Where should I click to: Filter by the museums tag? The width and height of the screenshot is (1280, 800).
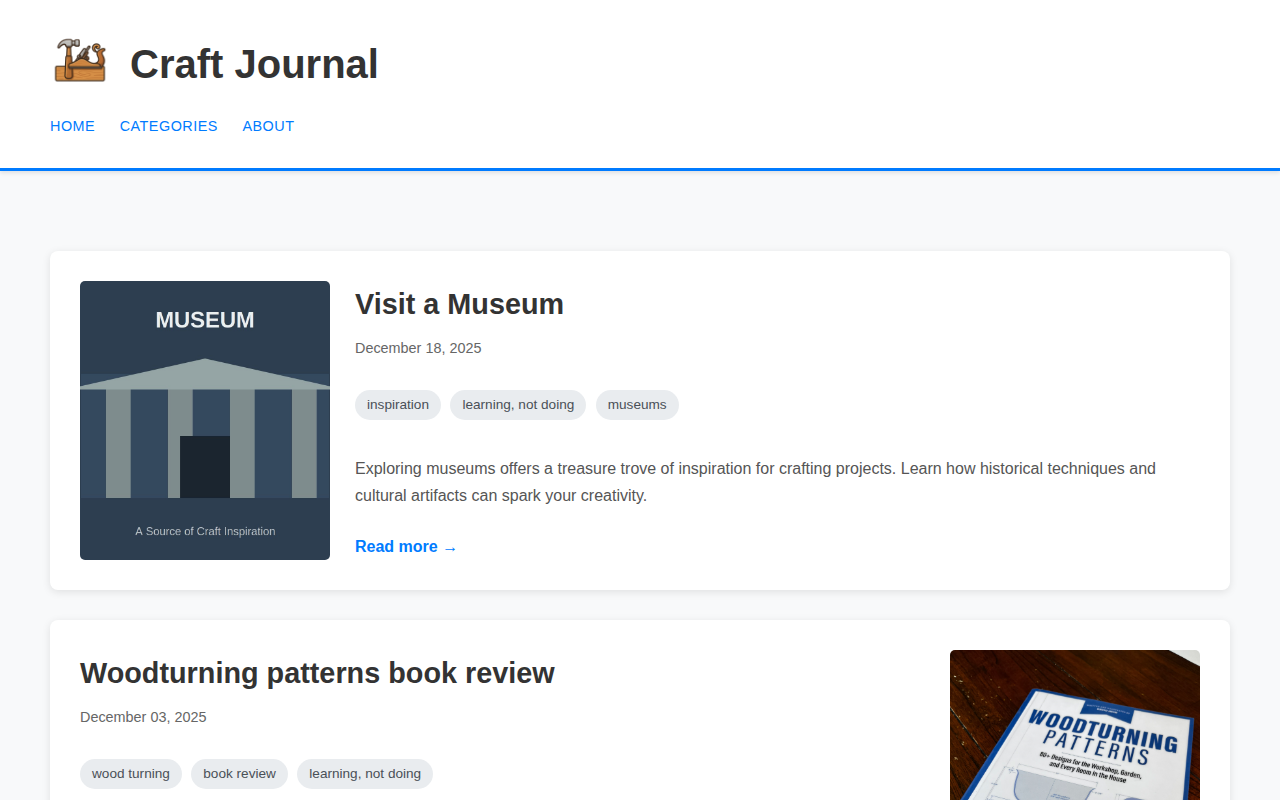pos(637,405)
